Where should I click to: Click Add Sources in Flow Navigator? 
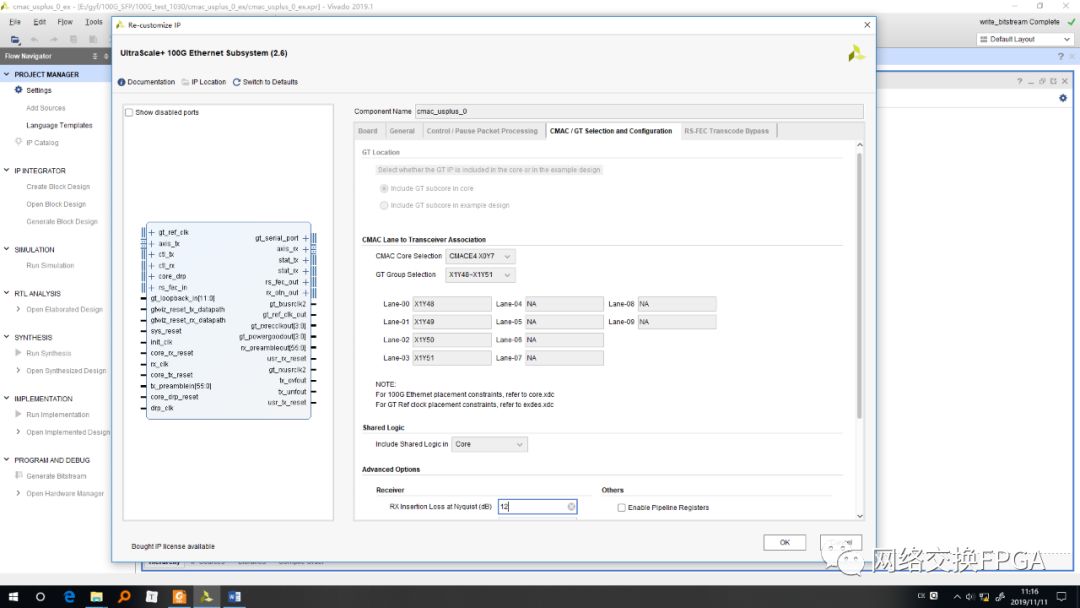(x=45, y=108)
